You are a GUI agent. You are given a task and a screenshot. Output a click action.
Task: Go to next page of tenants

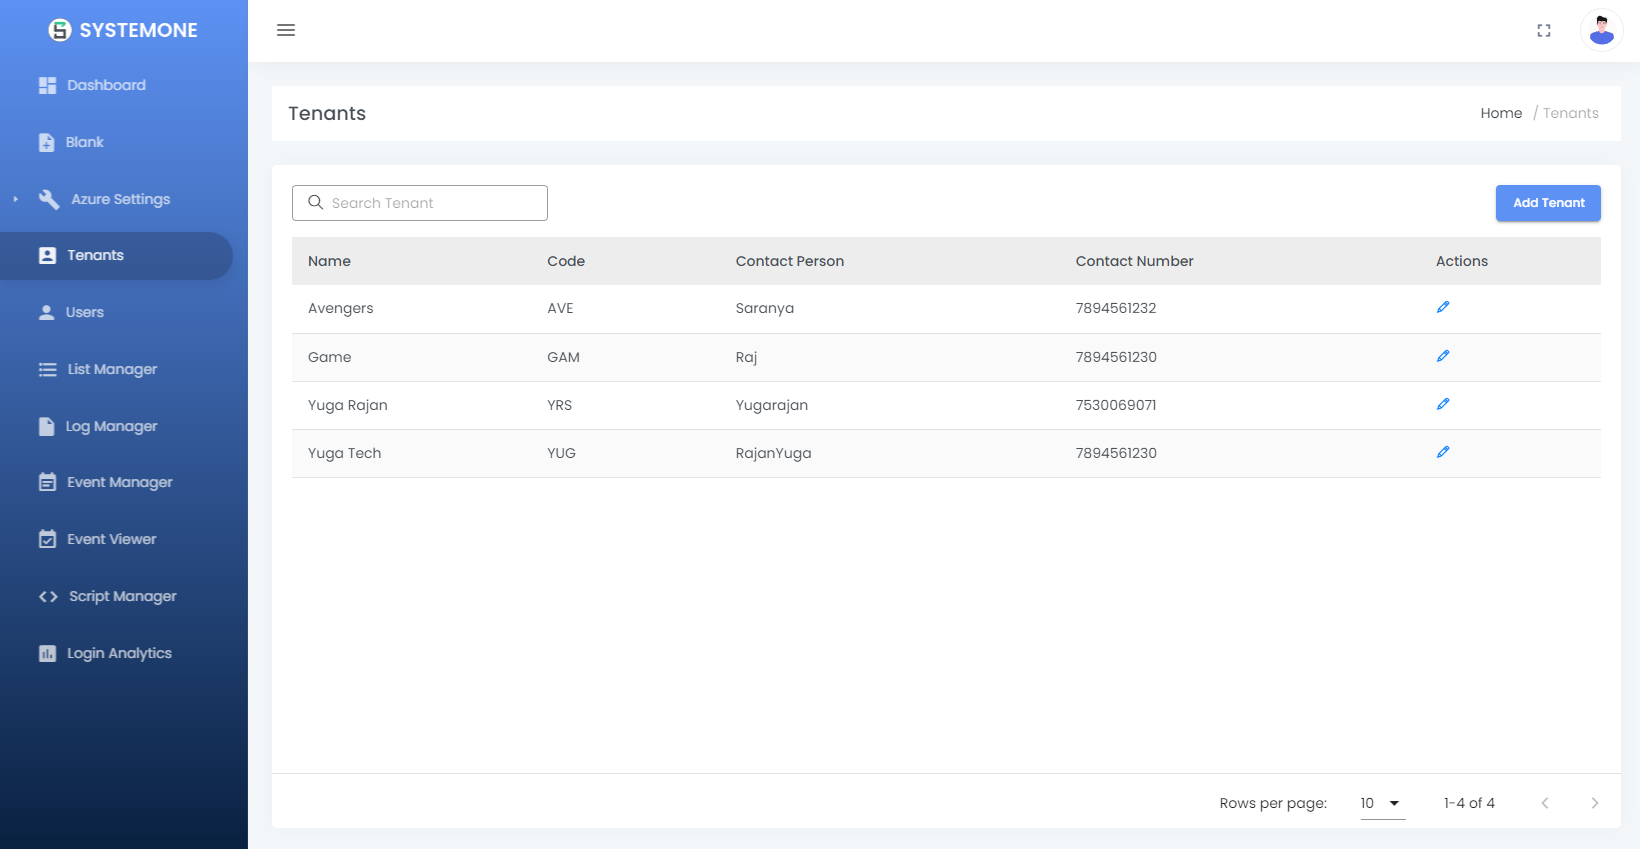pyautogui.click(x=1594, y=803)
